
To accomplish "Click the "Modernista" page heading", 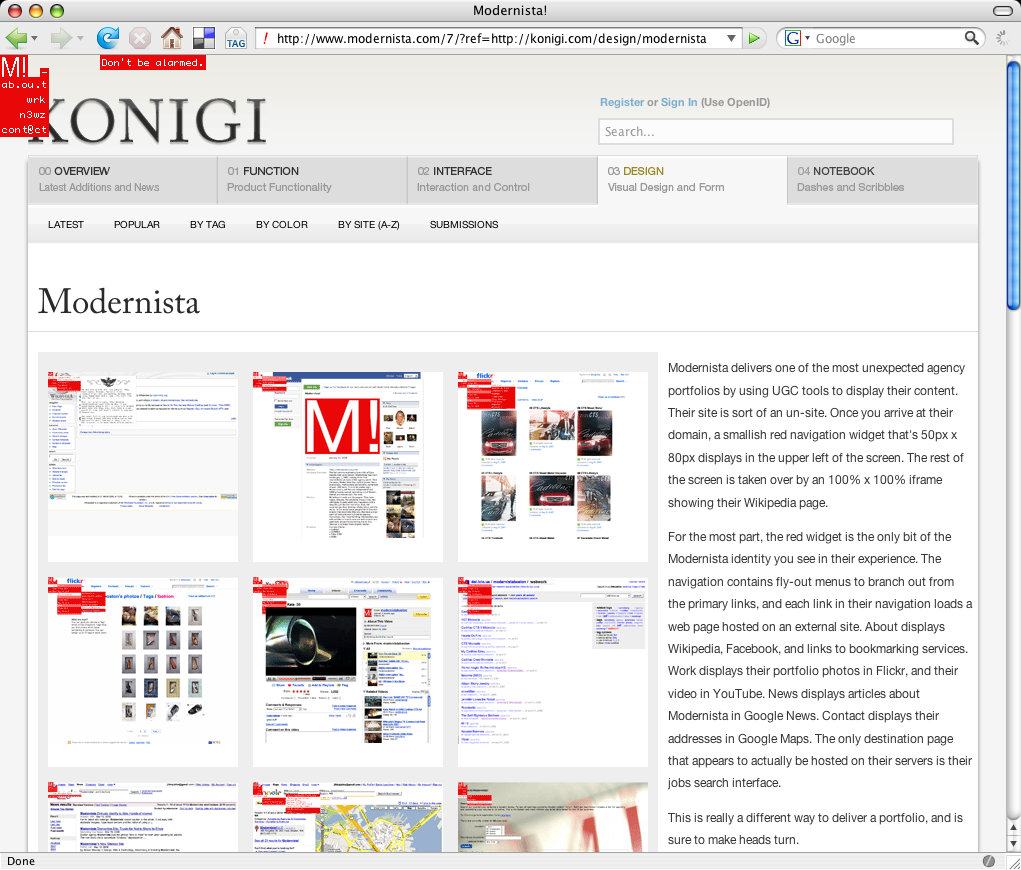I will (x=119, y=302).
